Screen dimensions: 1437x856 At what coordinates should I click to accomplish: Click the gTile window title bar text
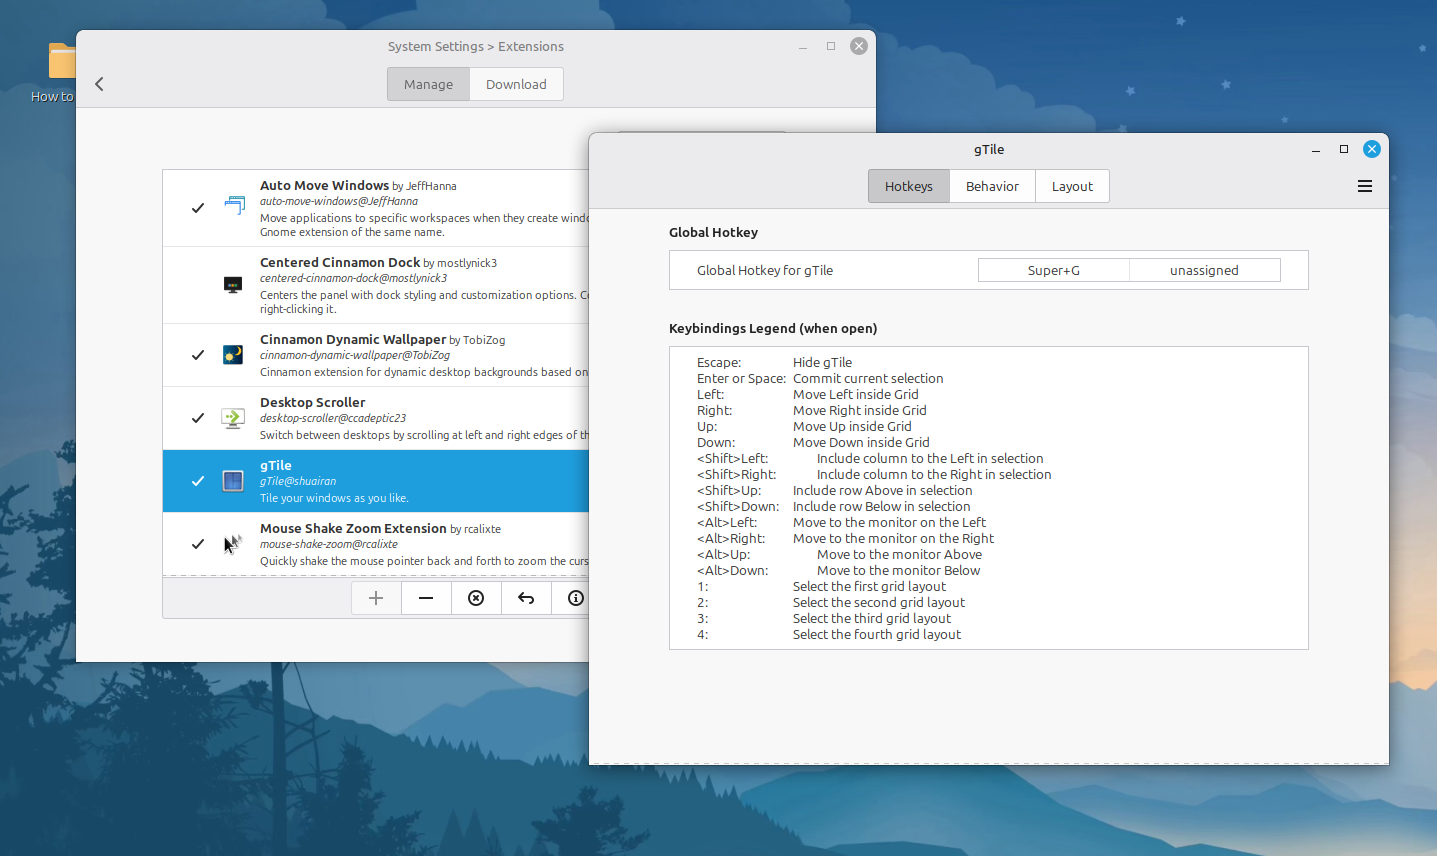pos(989,149)
